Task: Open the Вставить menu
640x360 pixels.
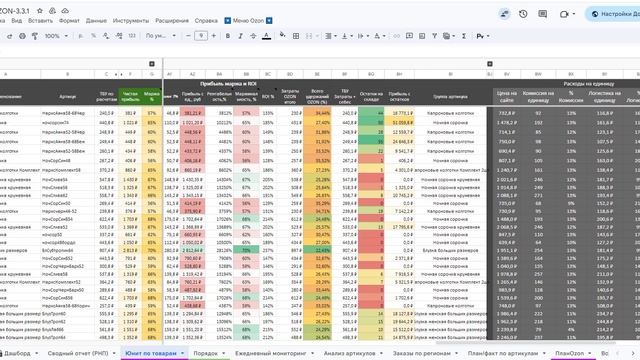Action: 40,21
